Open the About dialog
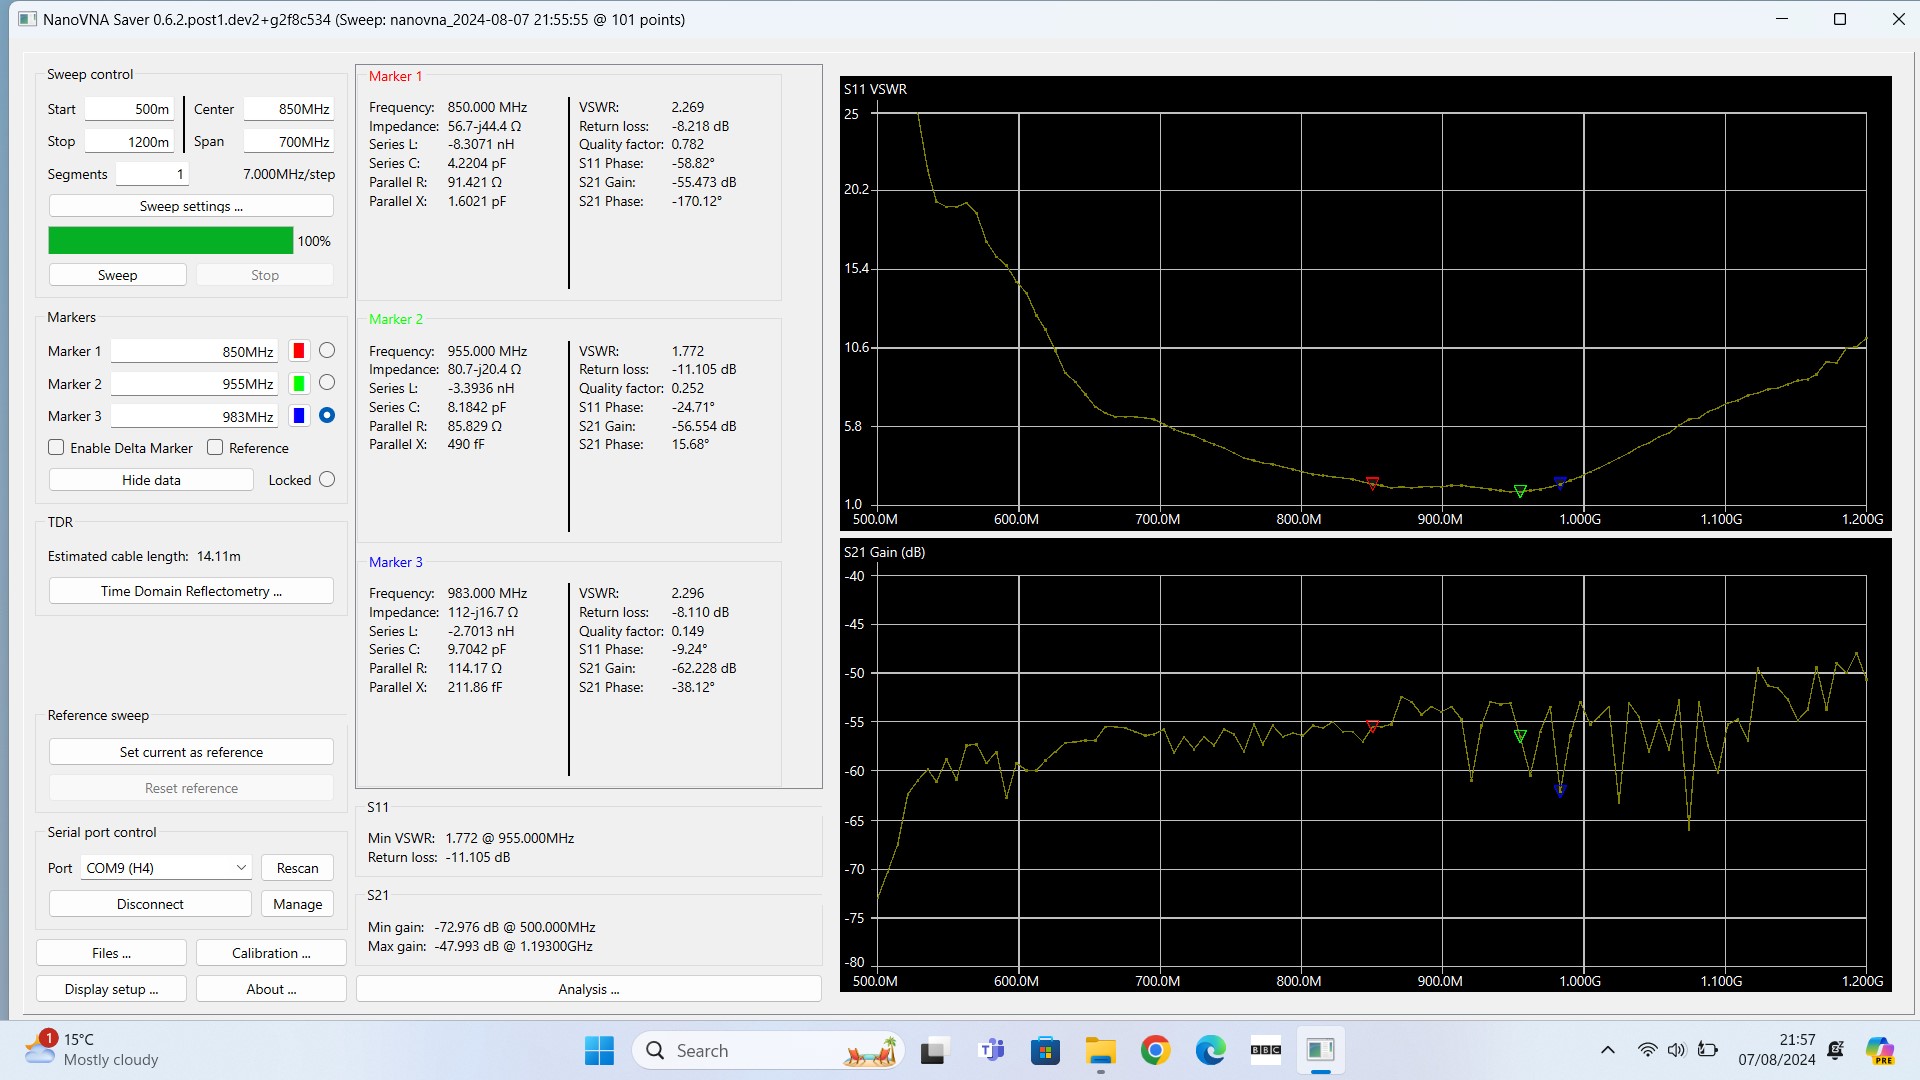 (271, 989)
